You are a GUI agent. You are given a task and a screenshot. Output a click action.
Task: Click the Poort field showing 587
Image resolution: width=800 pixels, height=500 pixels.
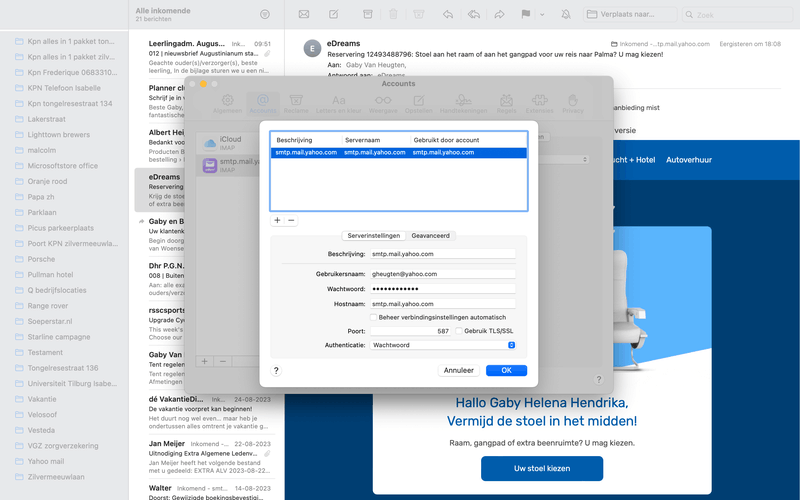[410, 331]
